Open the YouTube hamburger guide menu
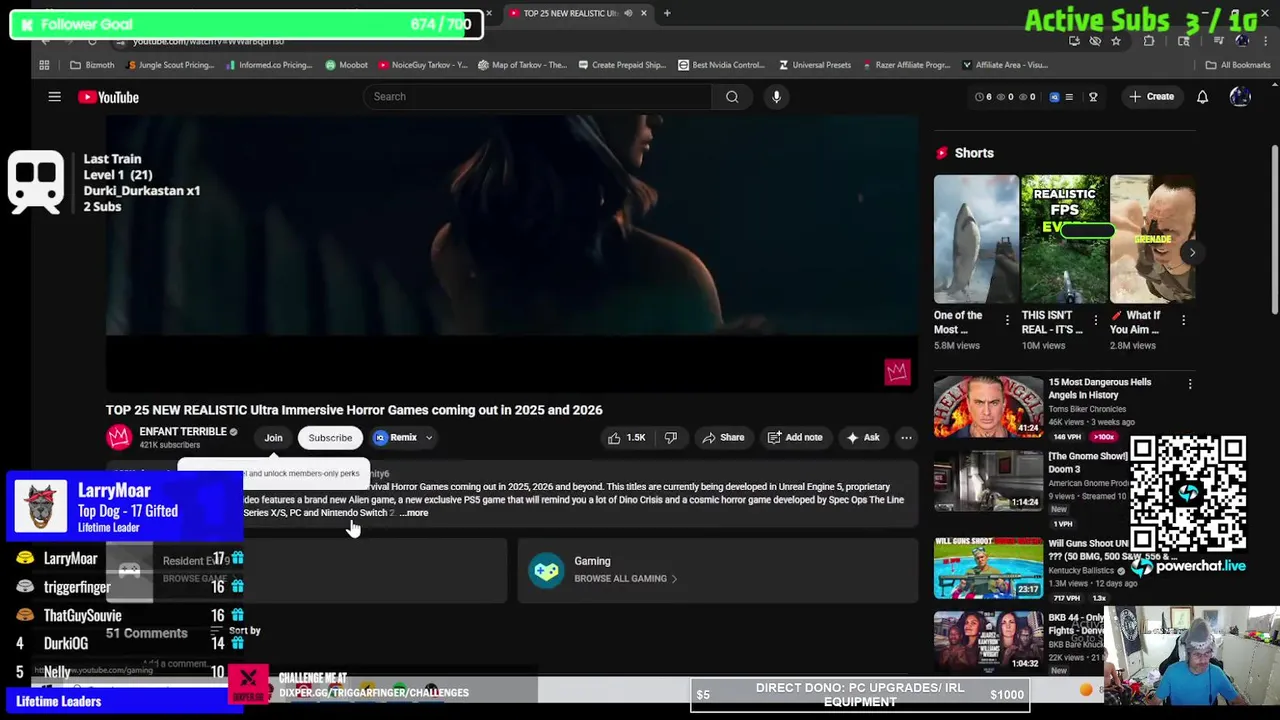 [55, 97]
